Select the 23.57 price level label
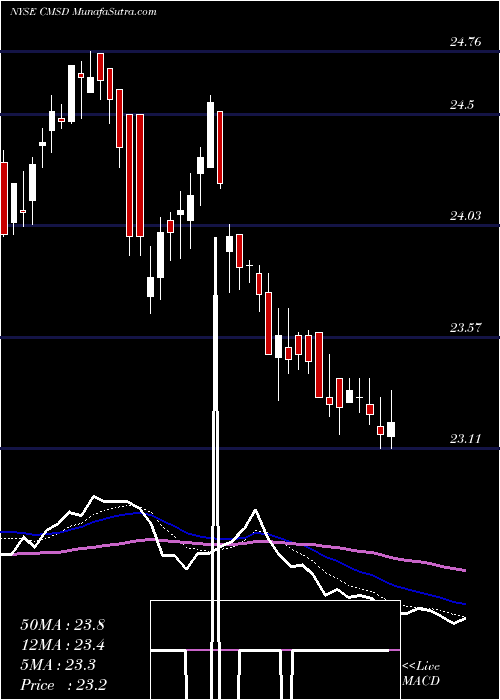The width and height of the screenshot is (500, 700). [466, 328]
